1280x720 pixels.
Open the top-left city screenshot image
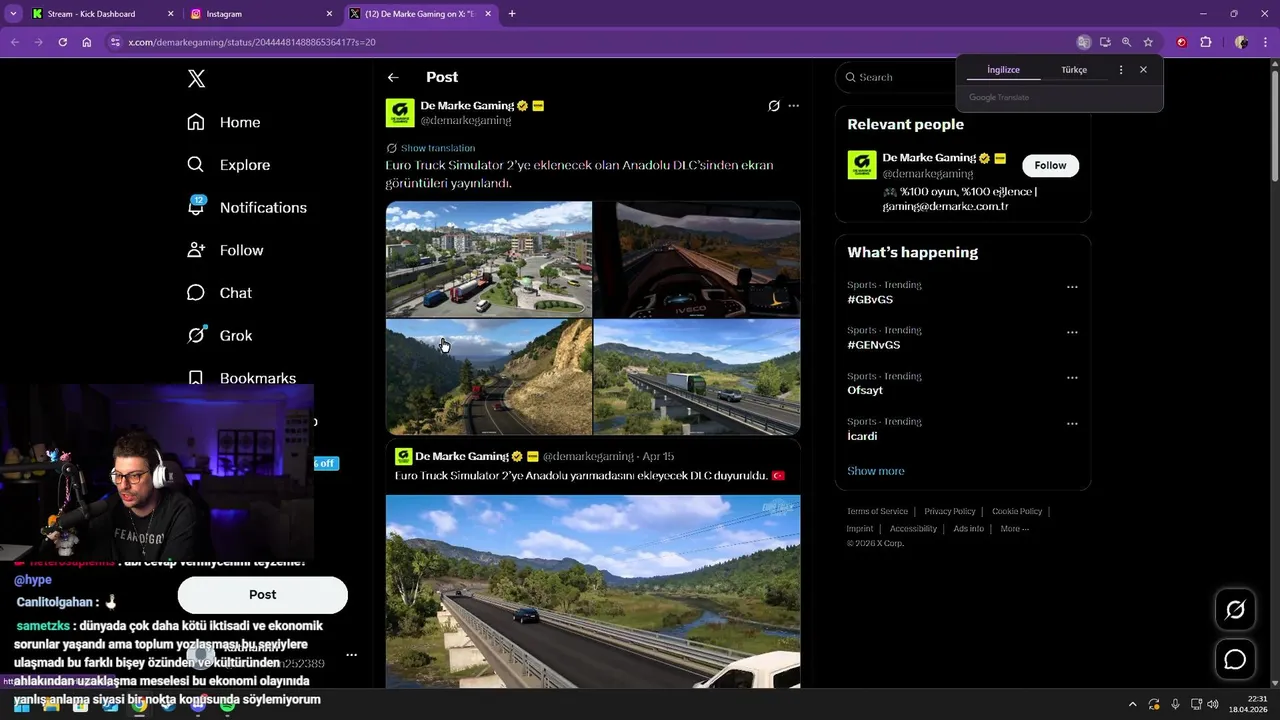489,259
